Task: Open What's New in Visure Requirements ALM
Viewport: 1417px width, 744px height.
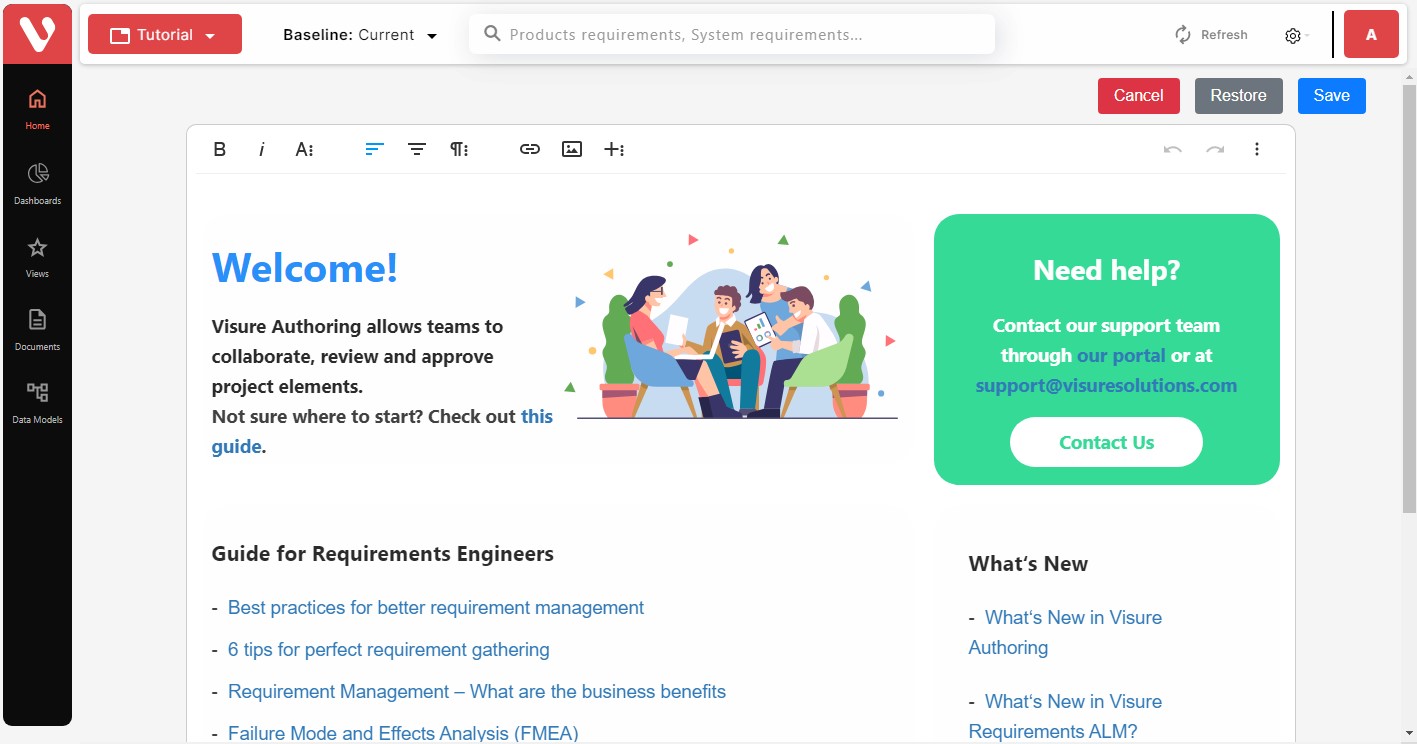Action: coord(1066,716)
